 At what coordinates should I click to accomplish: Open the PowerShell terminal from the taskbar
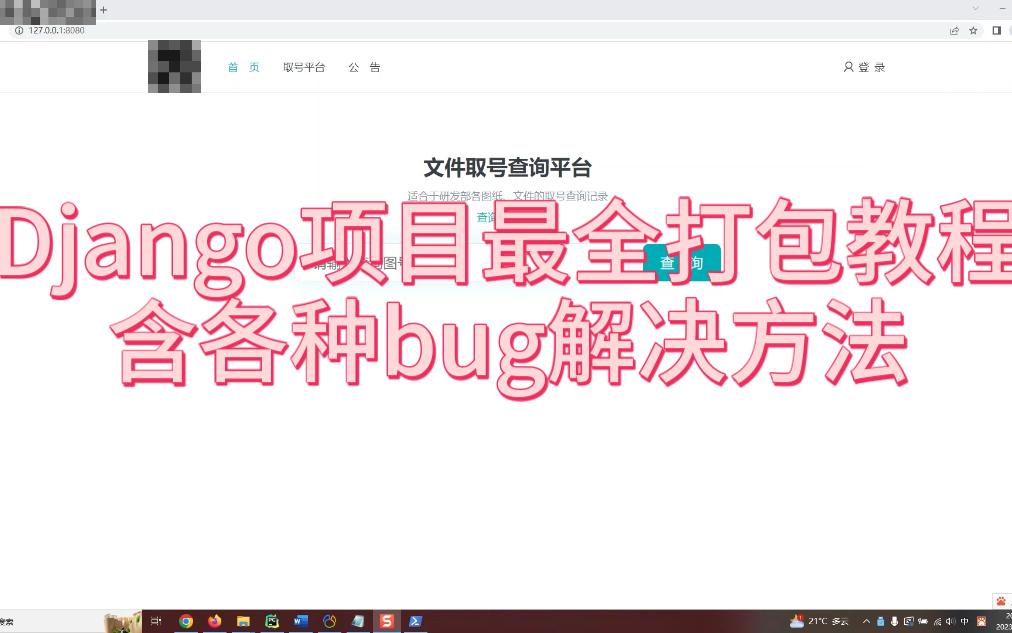point(414,621)
